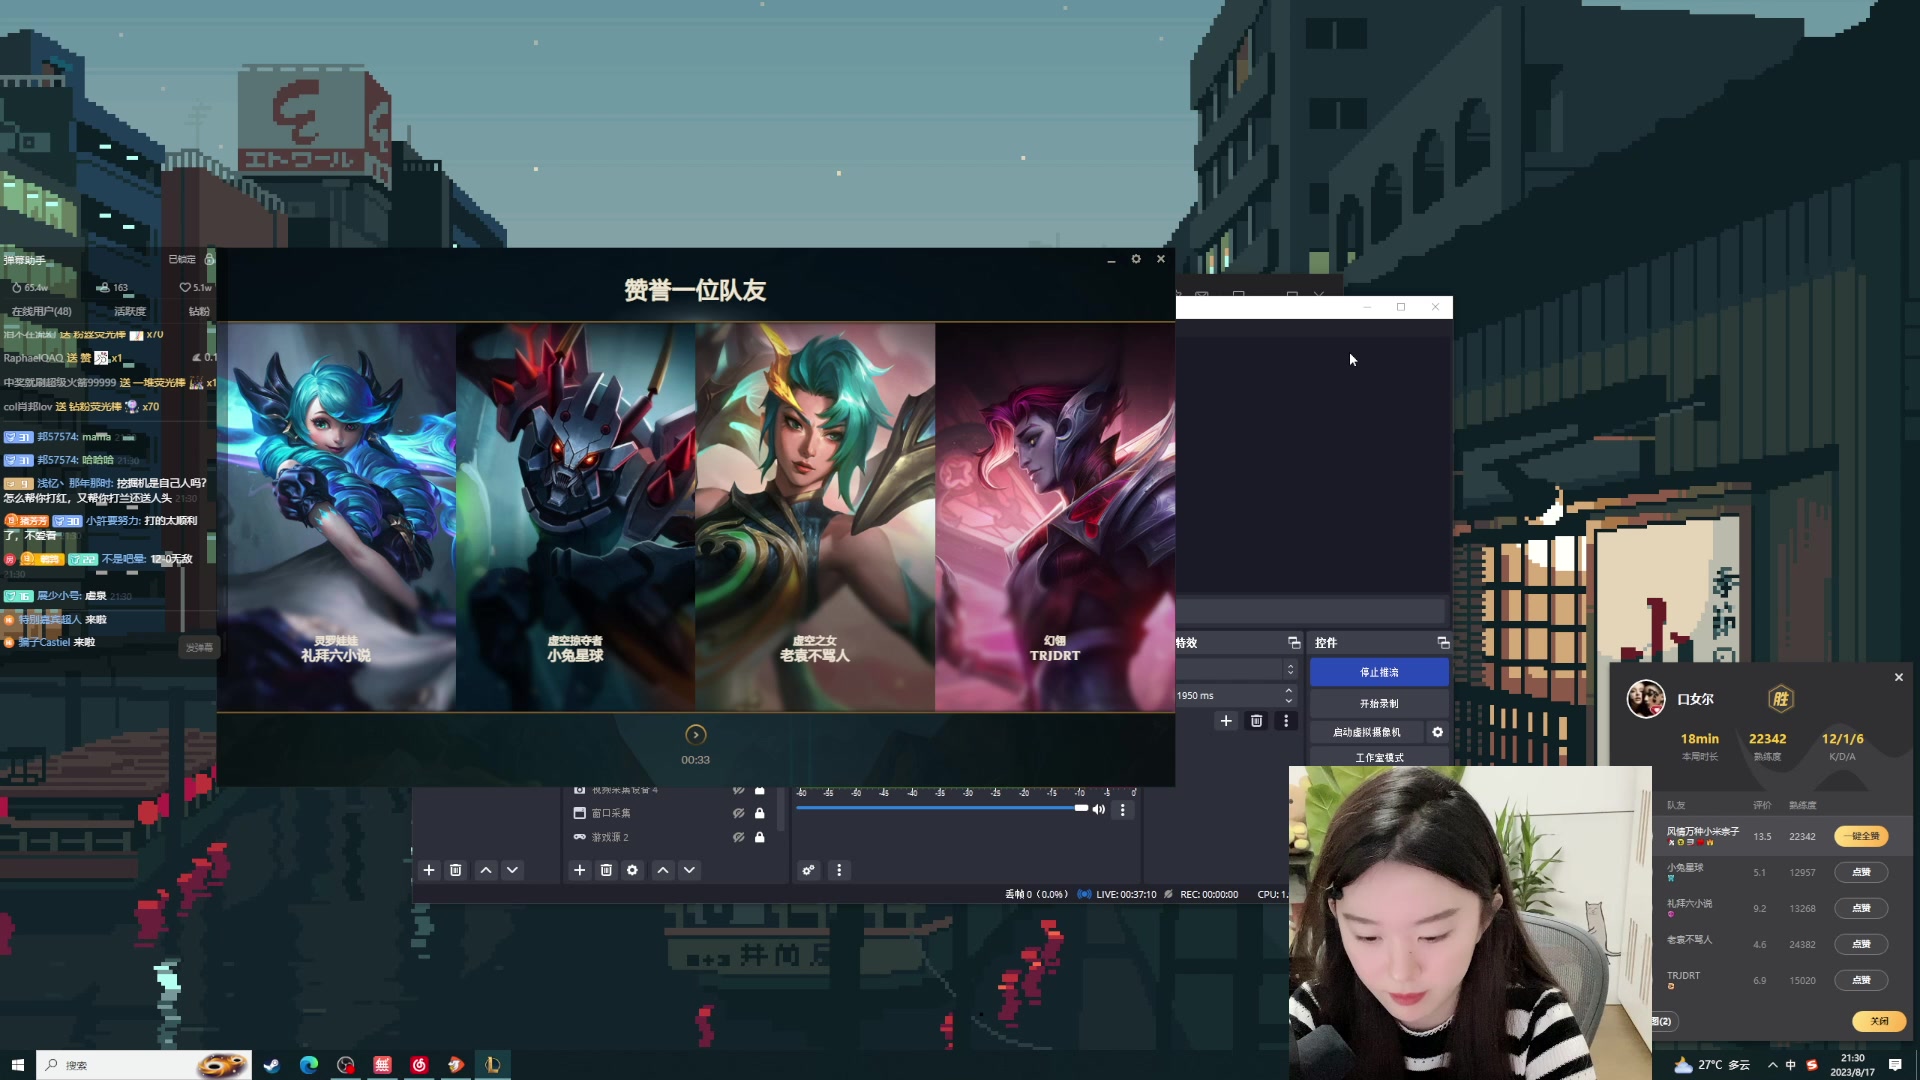
Task: Move scene down arrow in scenes panel
Action: (x=512, y=870)
